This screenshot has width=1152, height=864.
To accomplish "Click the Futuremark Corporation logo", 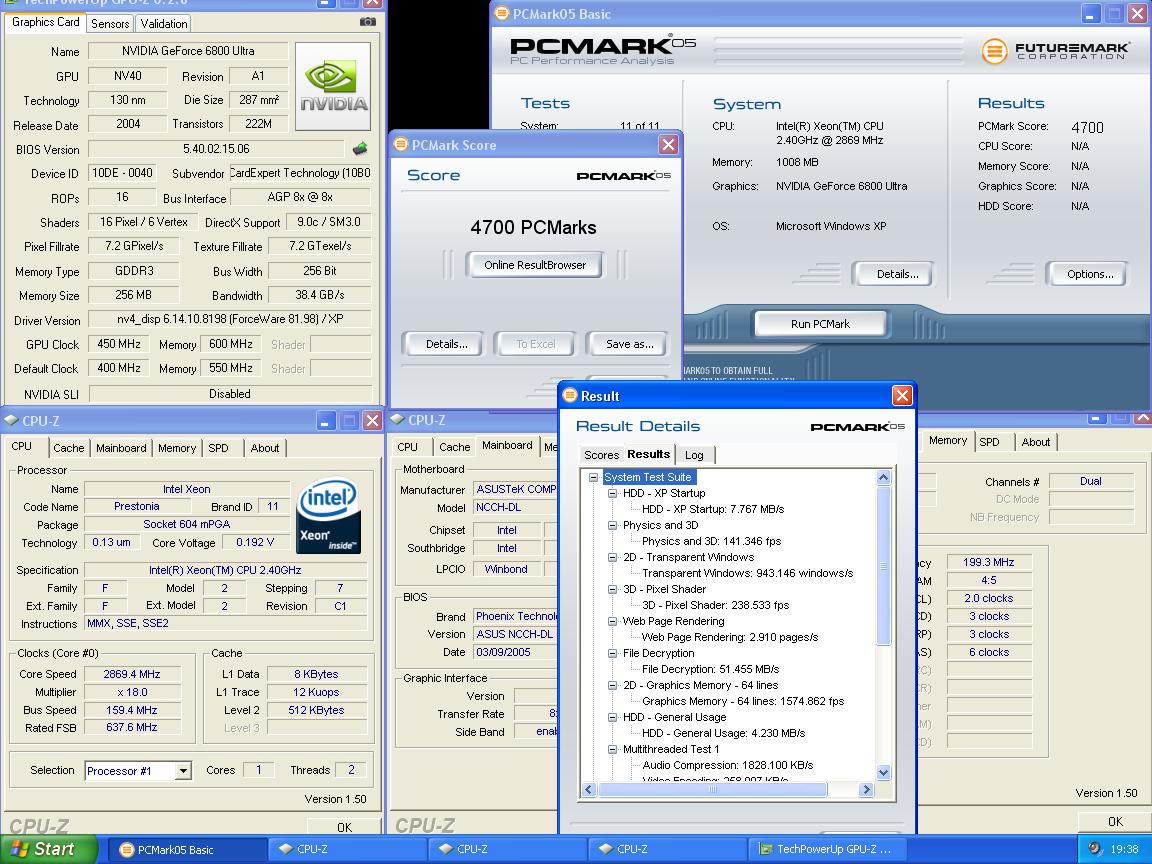I will click(1055, 51).
